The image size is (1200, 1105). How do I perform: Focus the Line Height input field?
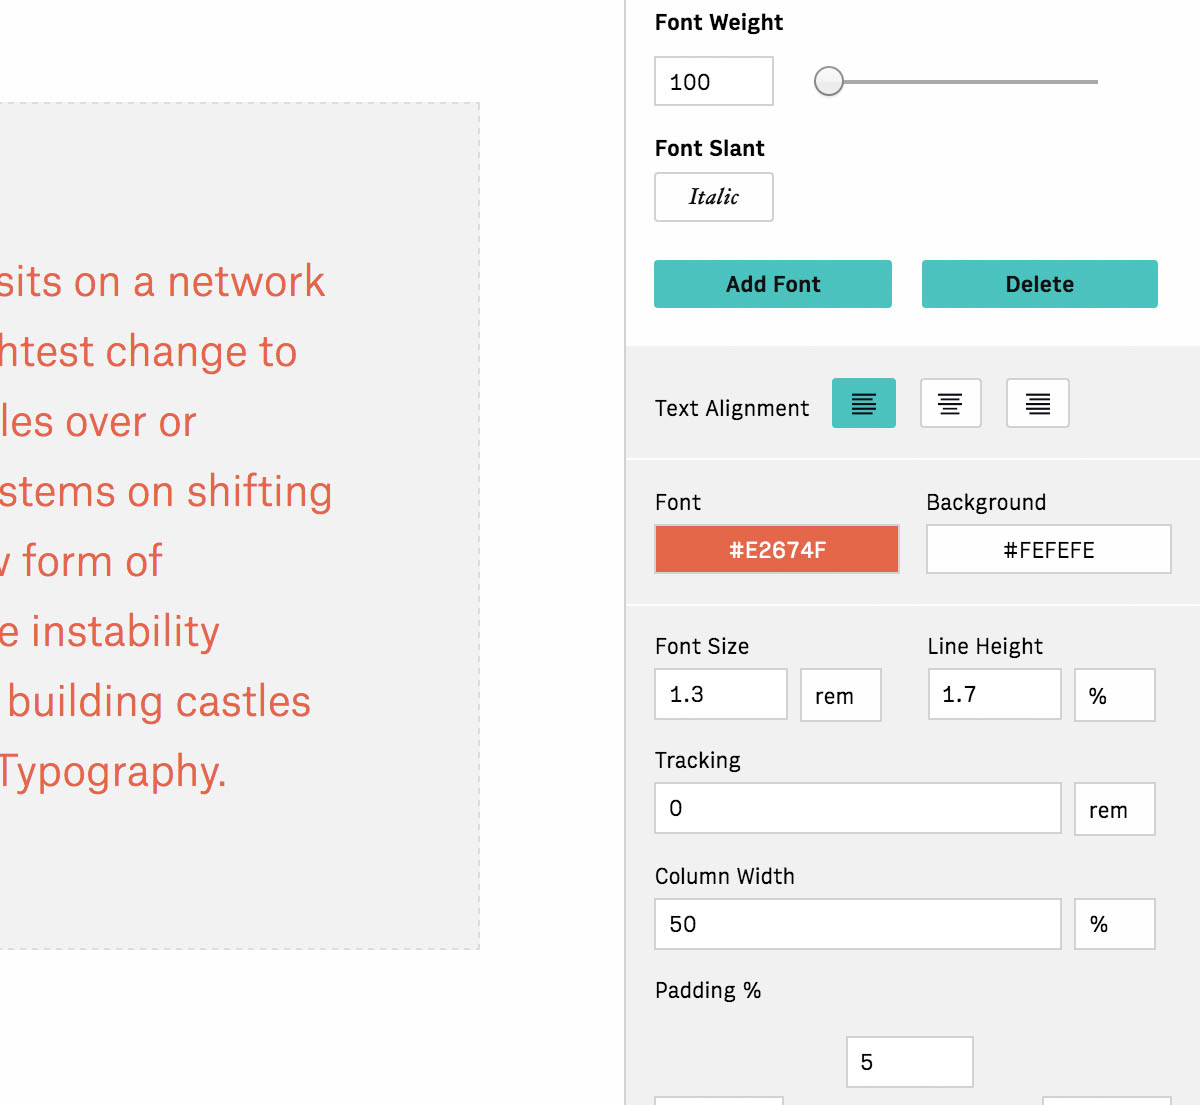tap(993, 695)
